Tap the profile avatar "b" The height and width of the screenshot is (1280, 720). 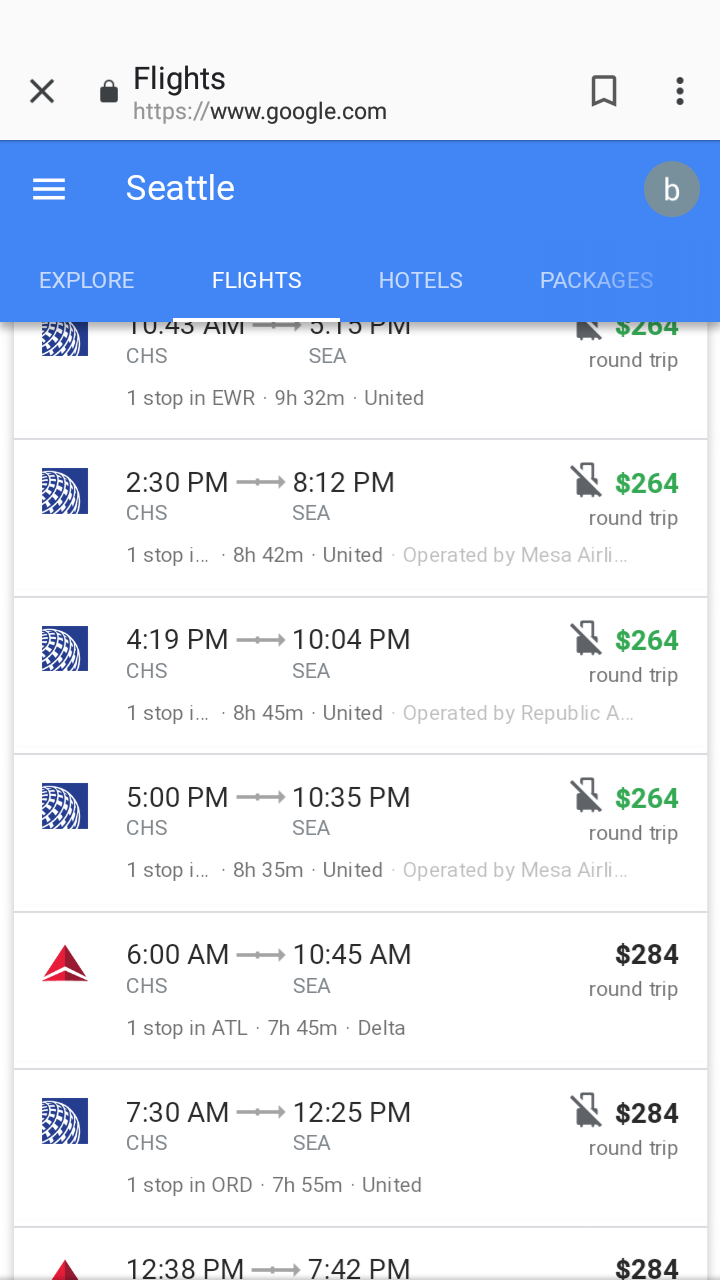click(671, 189)
